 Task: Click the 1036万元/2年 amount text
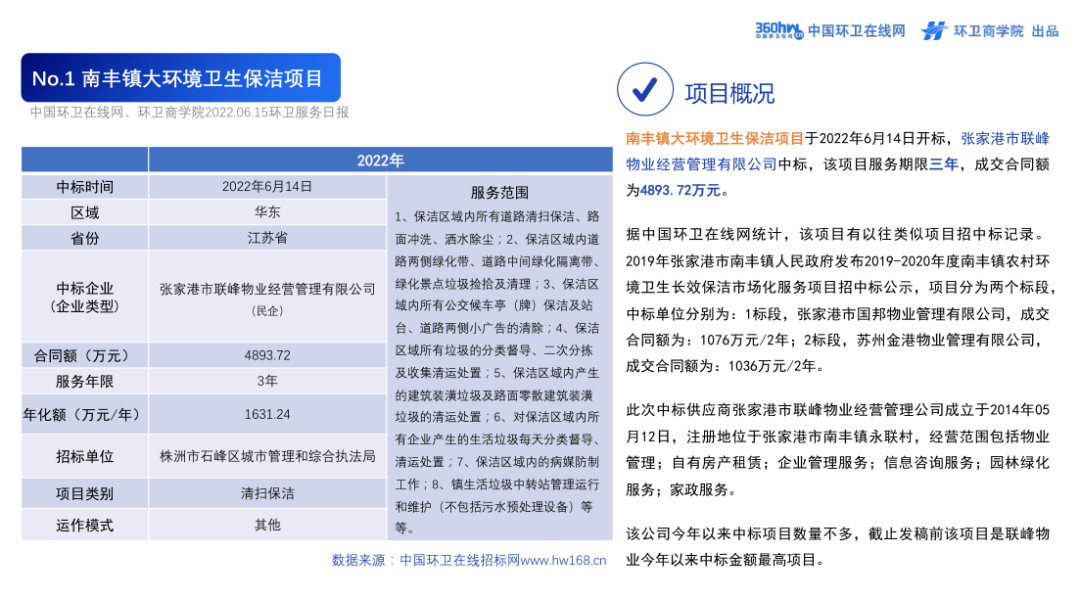point(772,366)
